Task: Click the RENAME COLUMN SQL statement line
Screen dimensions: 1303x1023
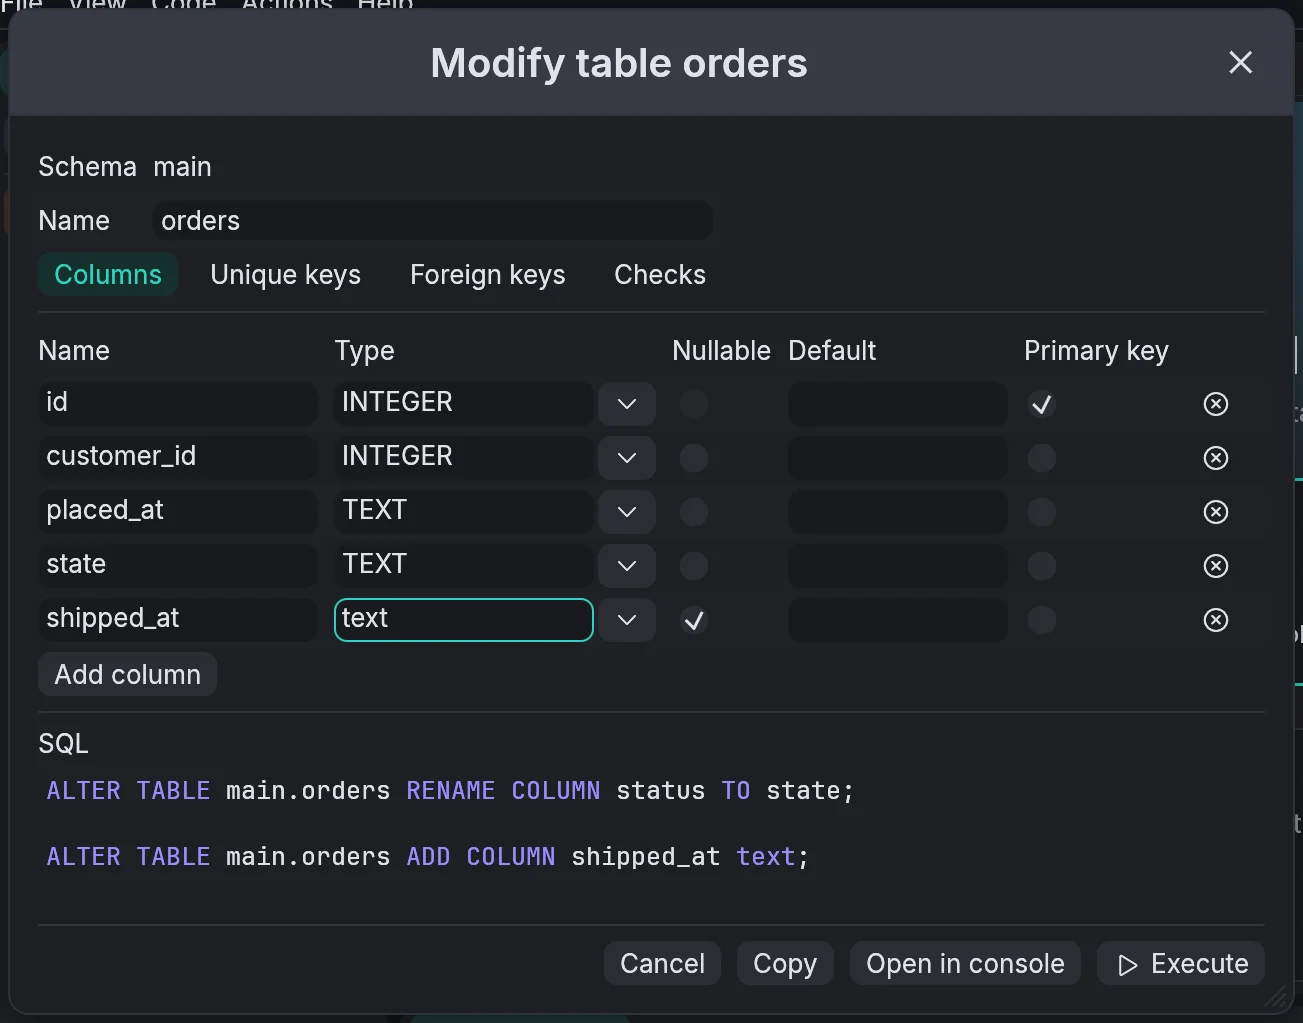Action: pyautogui.click(x=451, y=791)
